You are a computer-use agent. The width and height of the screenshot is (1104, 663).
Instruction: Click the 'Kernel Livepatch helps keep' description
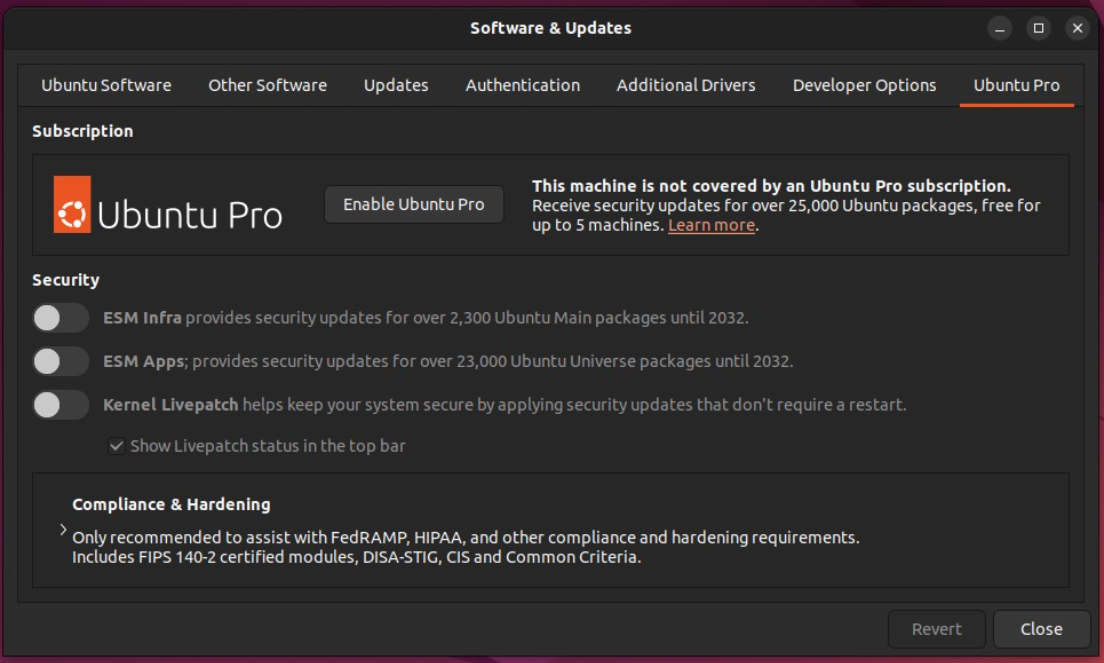[504, 405]
